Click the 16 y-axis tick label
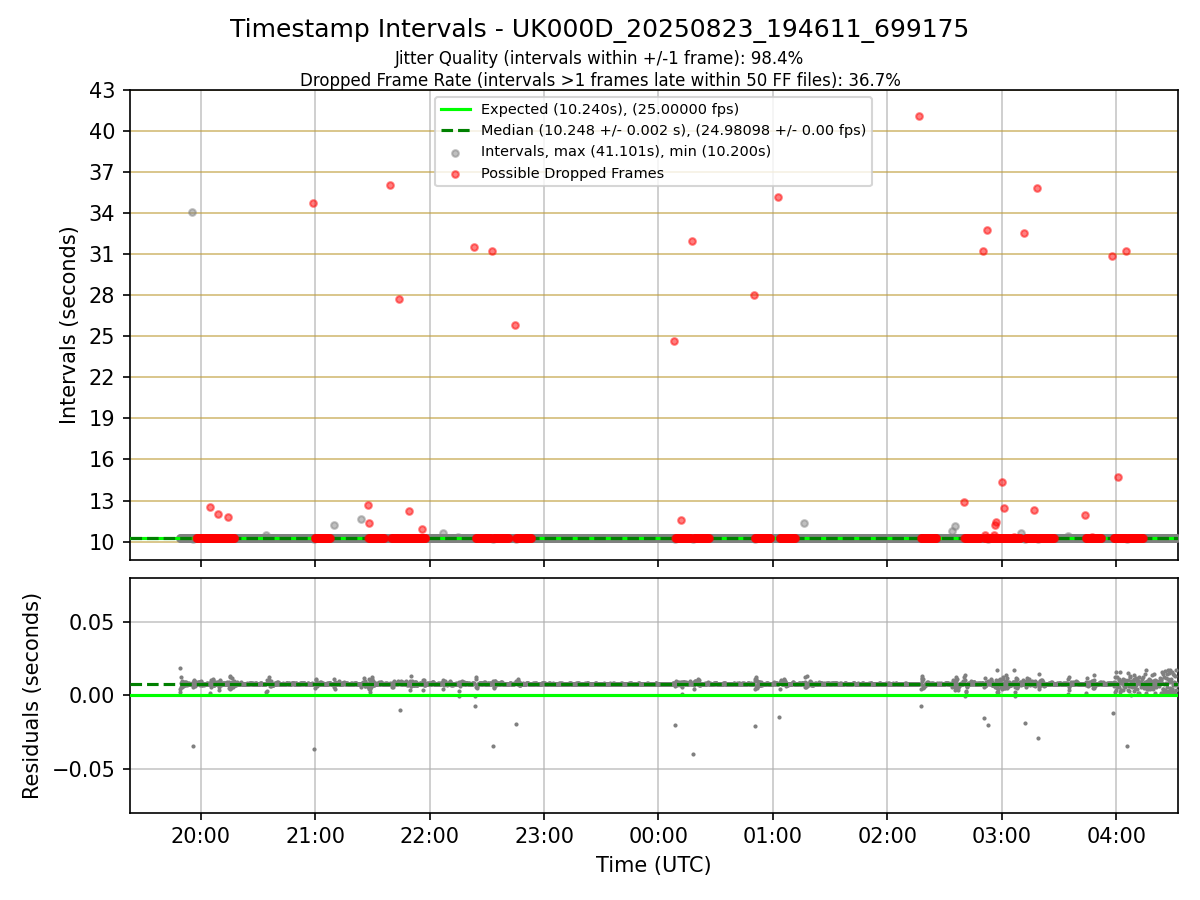1200x900 pixels. coord(105,460)
